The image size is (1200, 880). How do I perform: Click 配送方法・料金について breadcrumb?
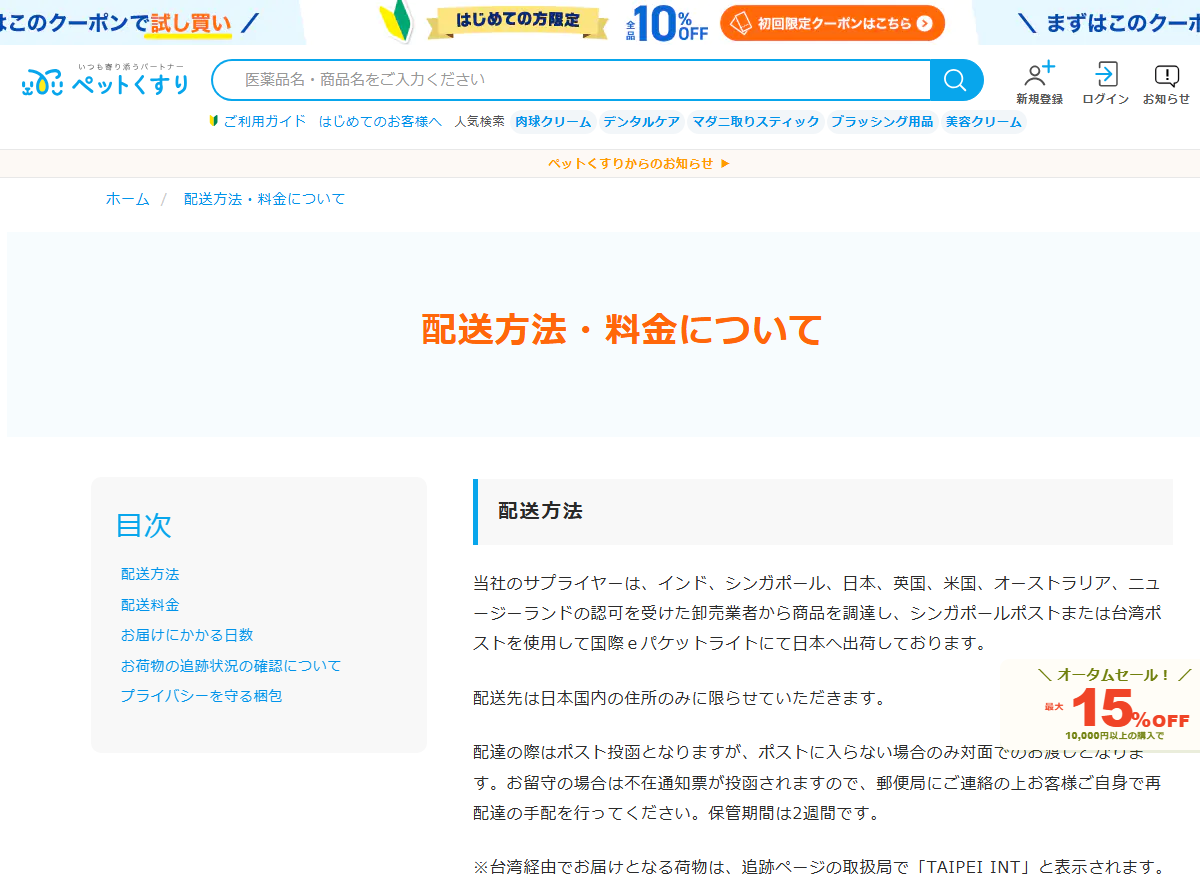click(264, 199)
